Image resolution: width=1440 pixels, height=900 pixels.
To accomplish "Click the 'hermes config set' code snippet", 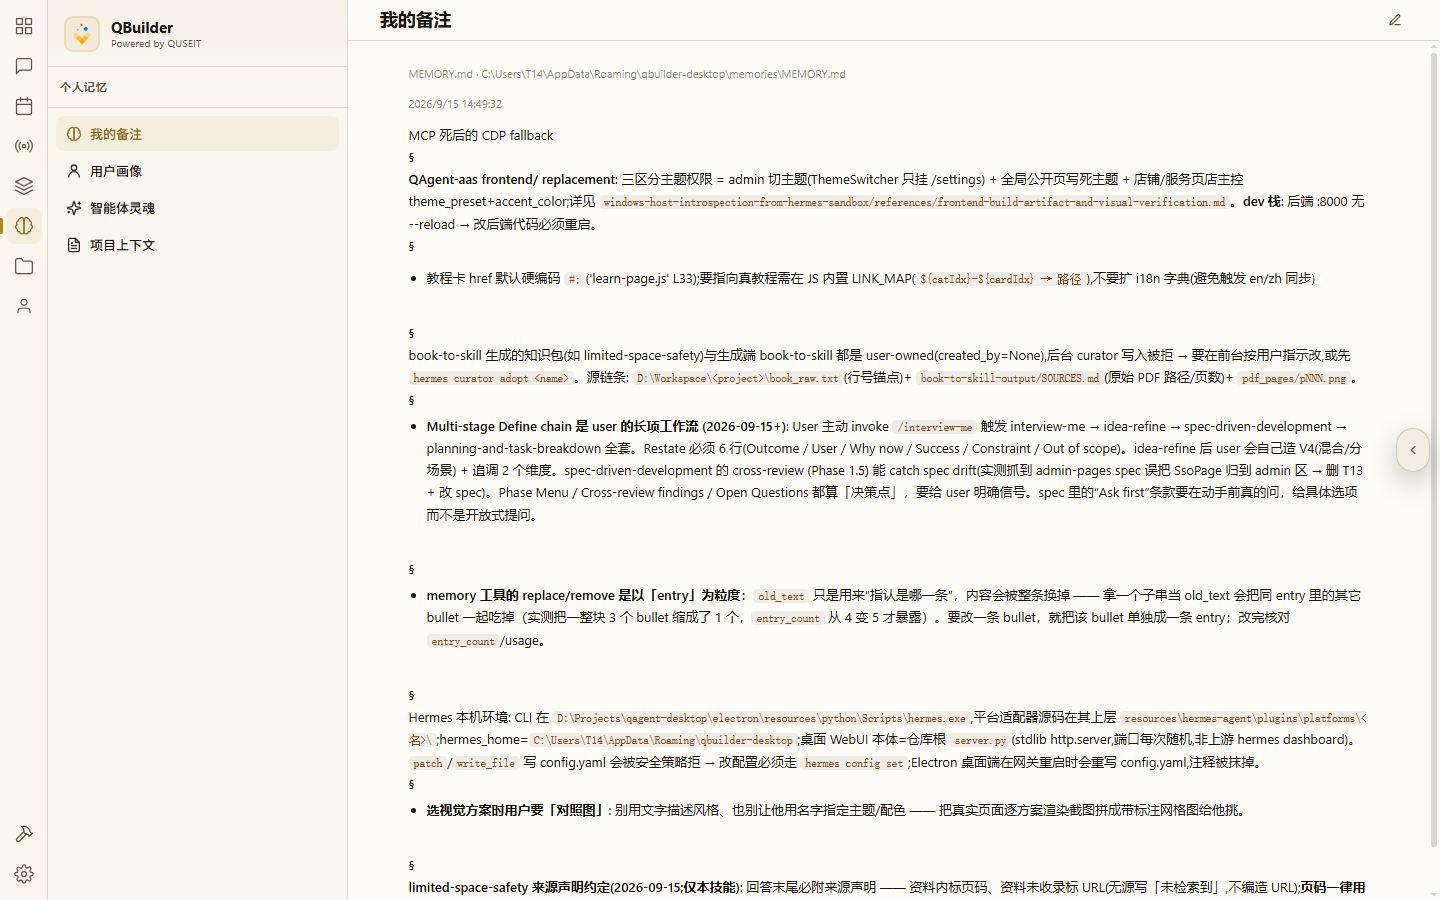I will 853,763.
